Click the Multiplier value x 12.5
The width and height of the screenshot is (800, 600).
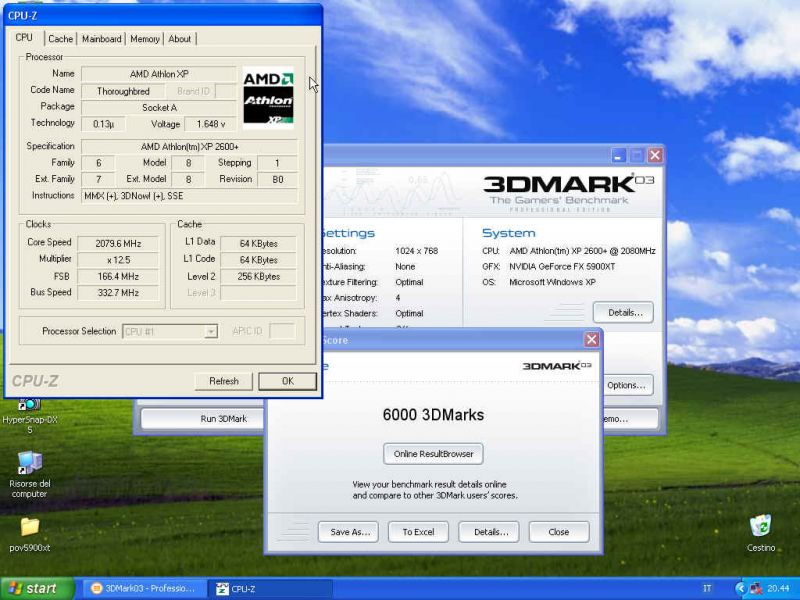tap(118, 260)
